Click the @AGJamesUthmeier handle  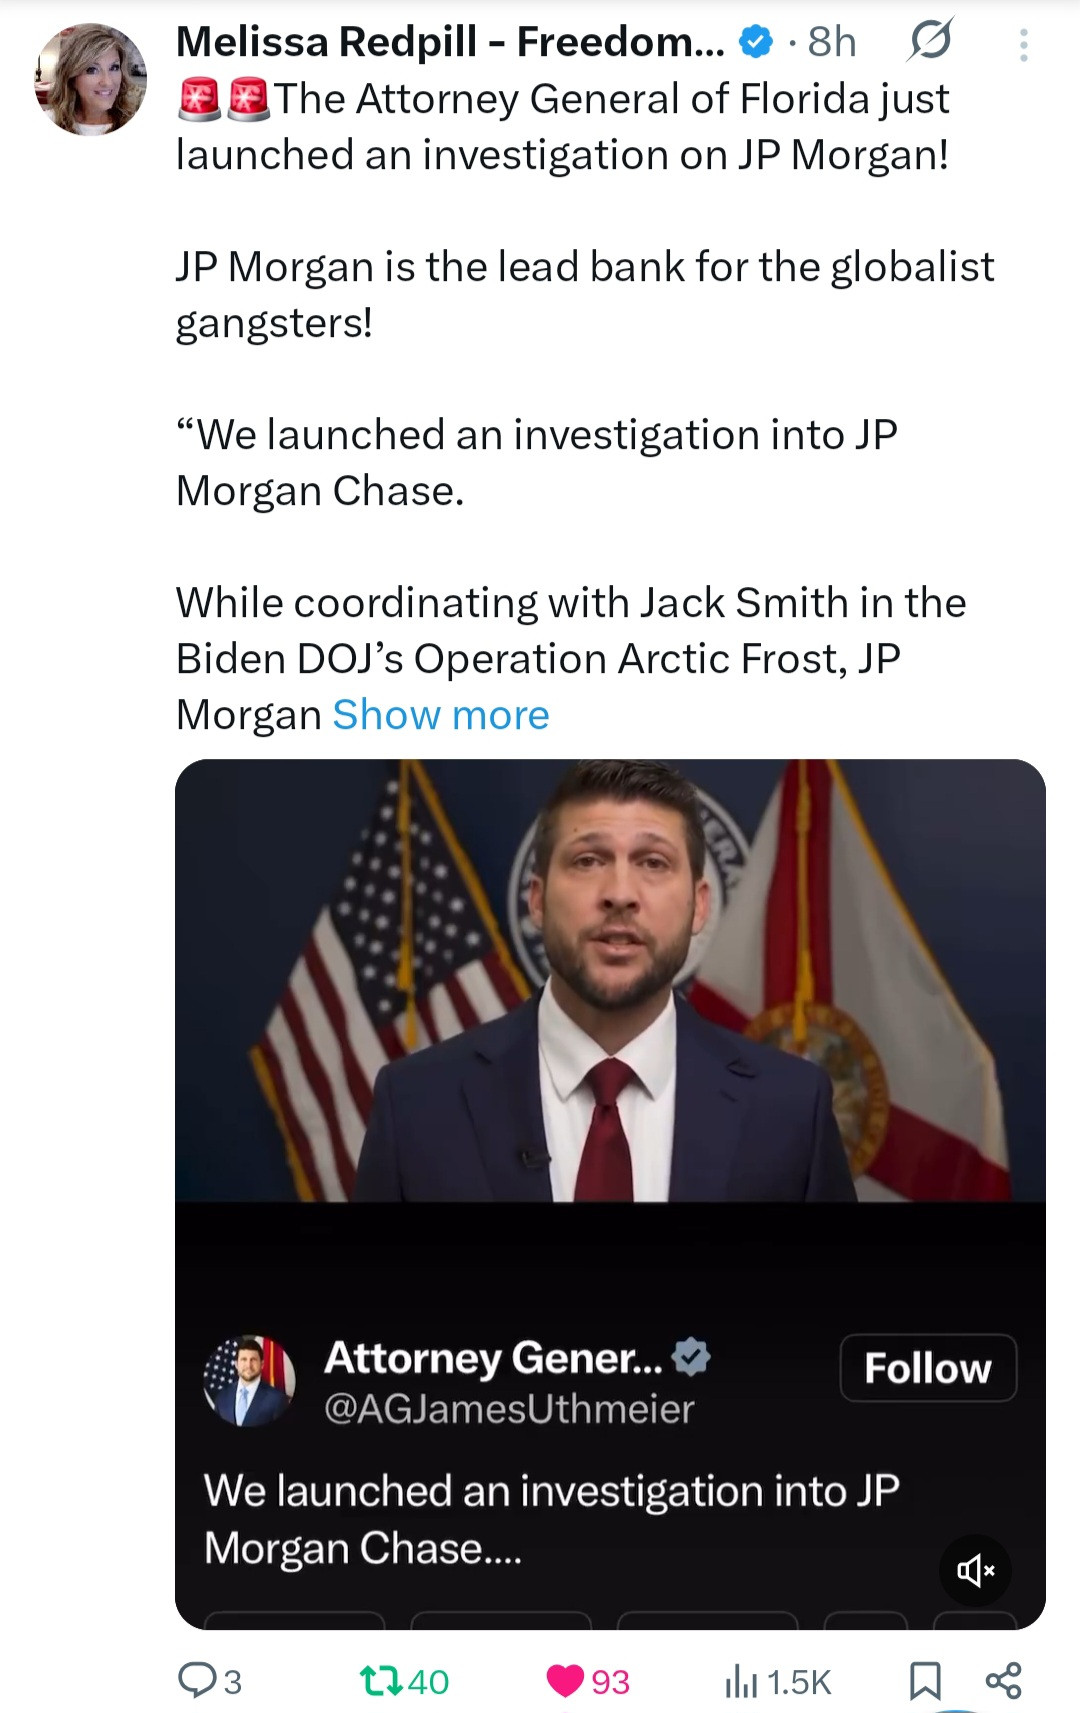coord(509,1409)
